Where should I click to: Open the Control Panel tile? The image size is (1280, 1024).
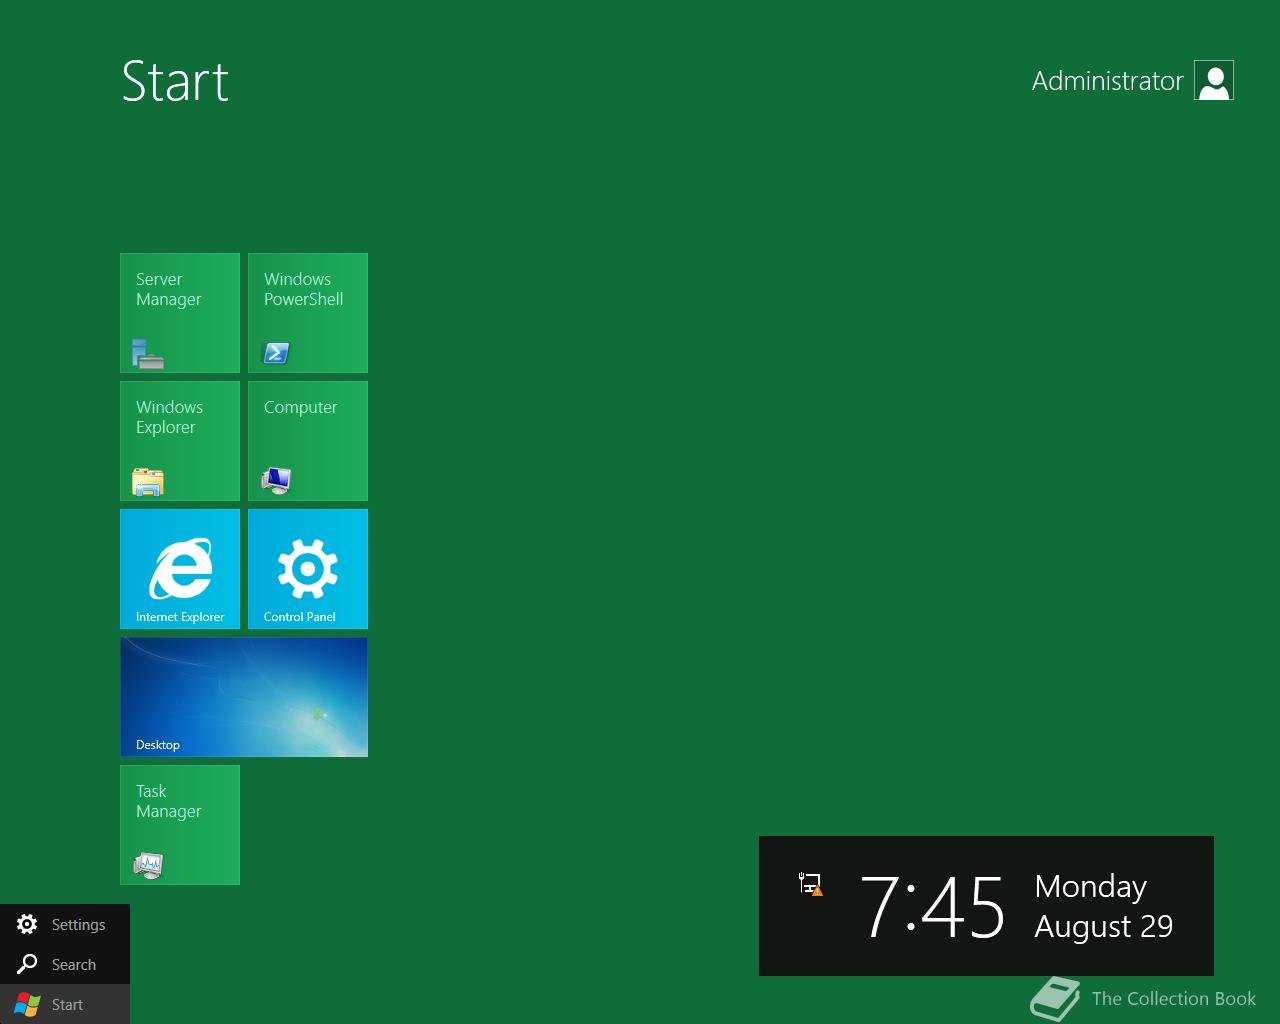click(x=308, y=569)
